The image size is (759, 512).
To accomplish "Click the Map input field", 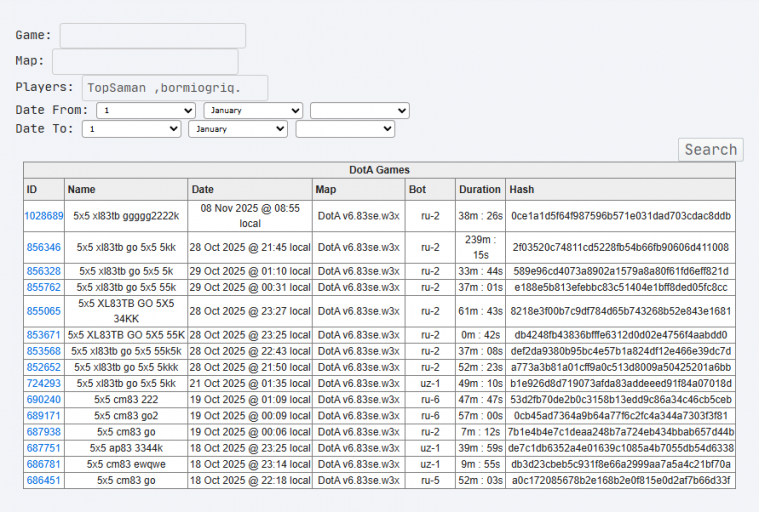I will pyautogui.click(x=145, y=61).
